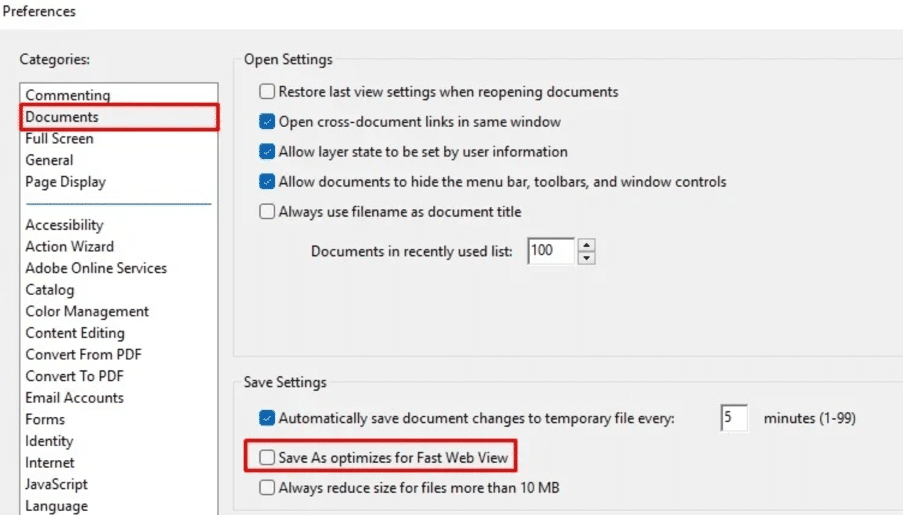Check Save As optimizes for Fast Web View

point(266,458)
